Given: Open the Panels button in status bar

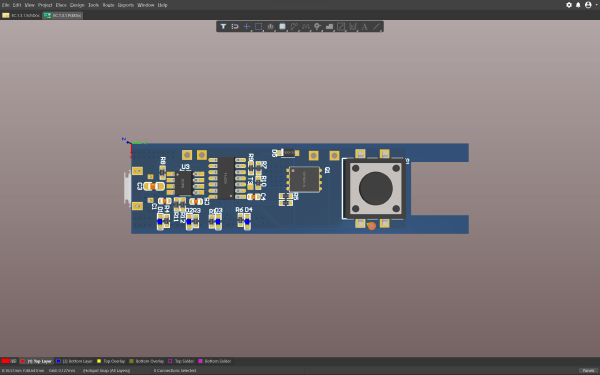Looking at the screenshot, I should tap(589, 370).
